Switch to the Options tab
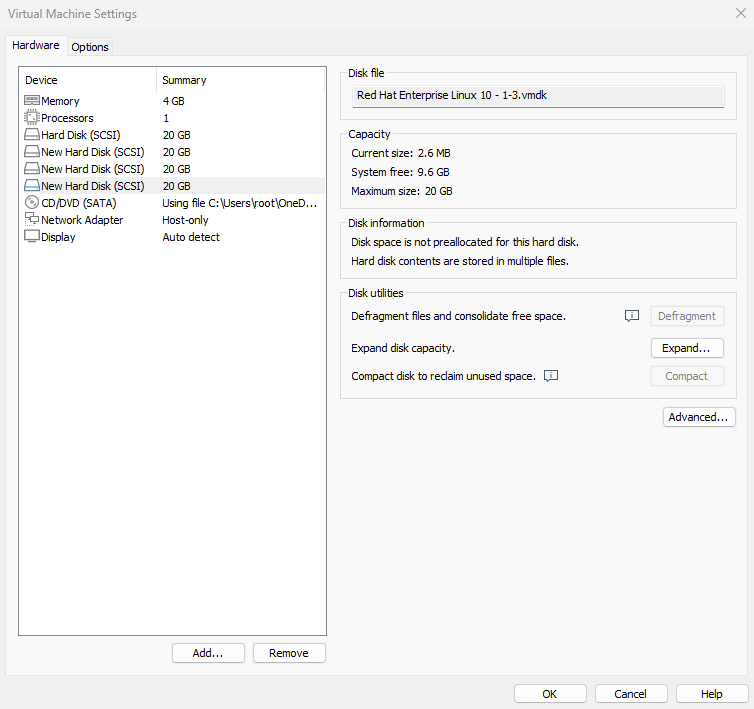 click(x=90, y=47)
